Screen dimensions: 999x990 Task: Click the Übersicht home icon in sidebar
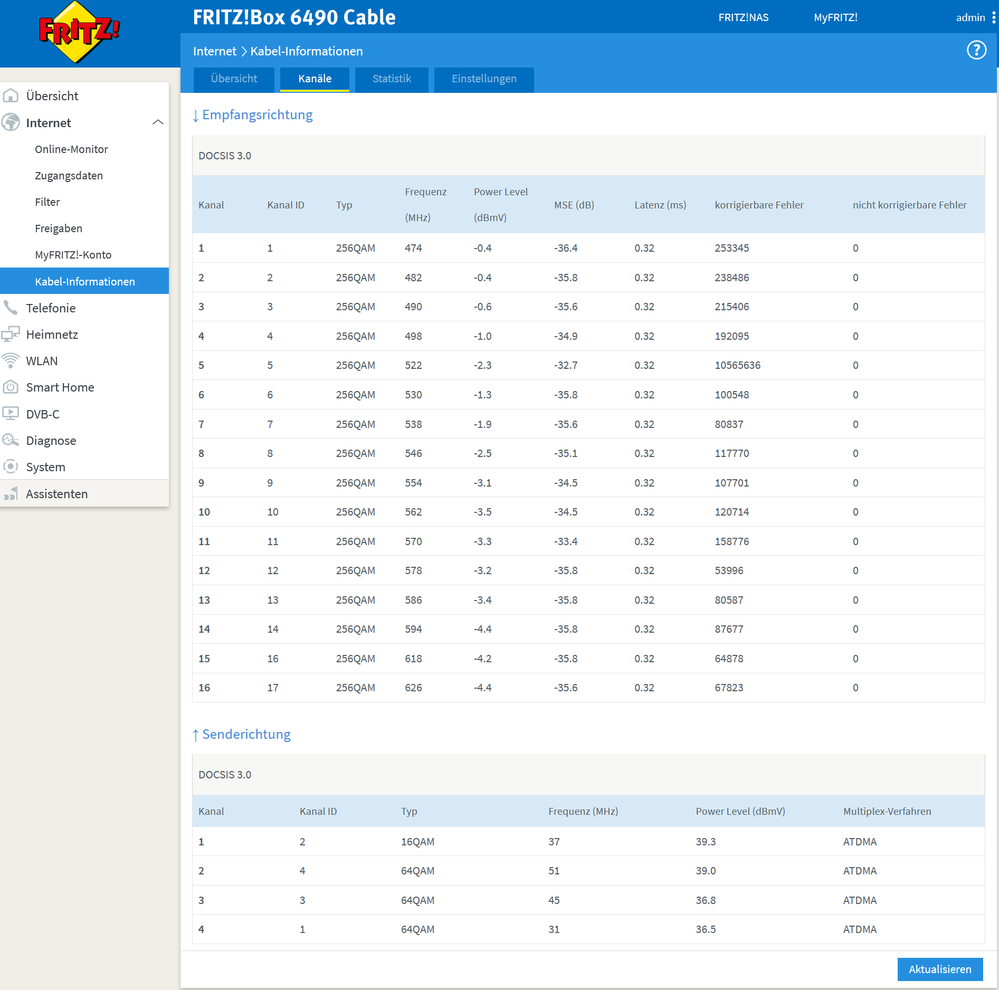11,96
